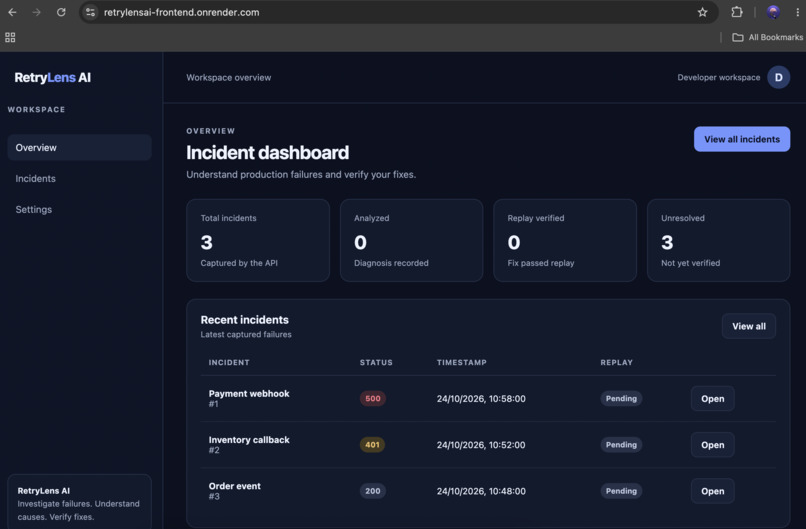Reload the page with the refresh icon
The image size is (806, 529).
tap(61, 12)
